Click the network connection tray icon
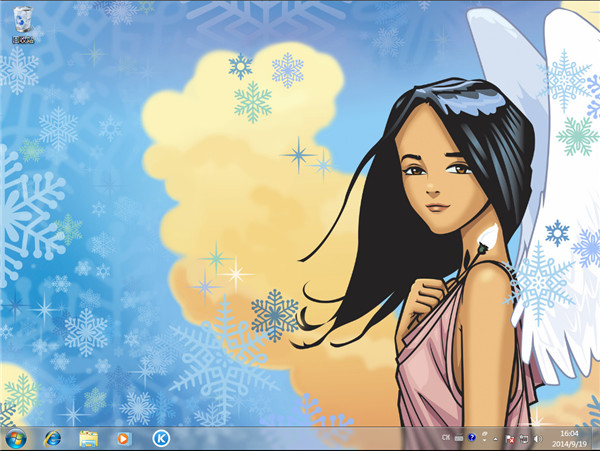The height and width of the screenshot is (451, 600). point(523,438)
